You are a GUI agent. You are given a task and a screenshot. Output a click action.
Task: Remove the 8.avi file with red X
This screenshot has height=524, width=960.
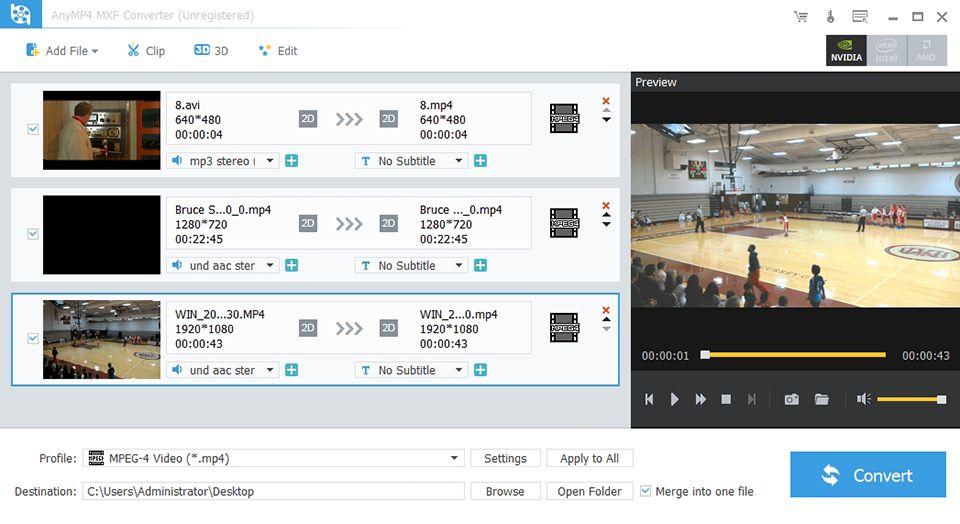tap(605, 101)
